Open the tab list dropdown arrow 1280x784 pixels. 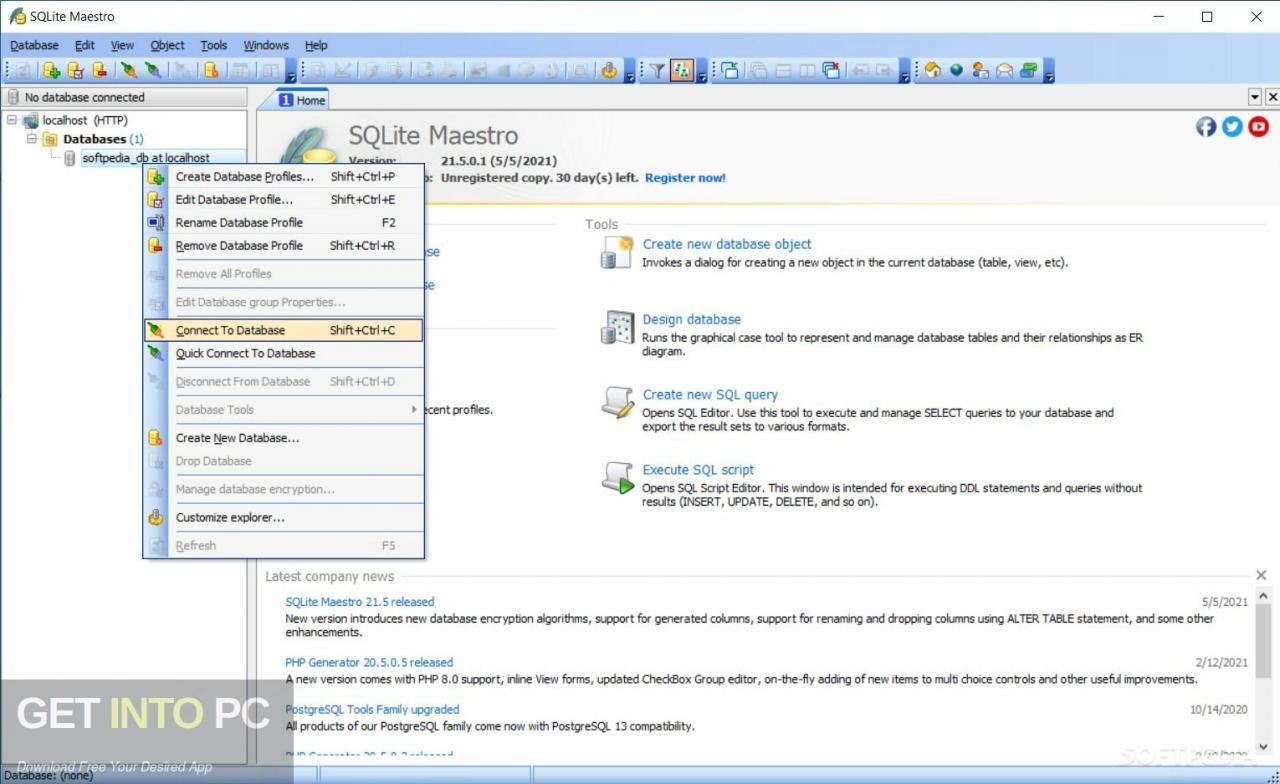pos(1255,97)
